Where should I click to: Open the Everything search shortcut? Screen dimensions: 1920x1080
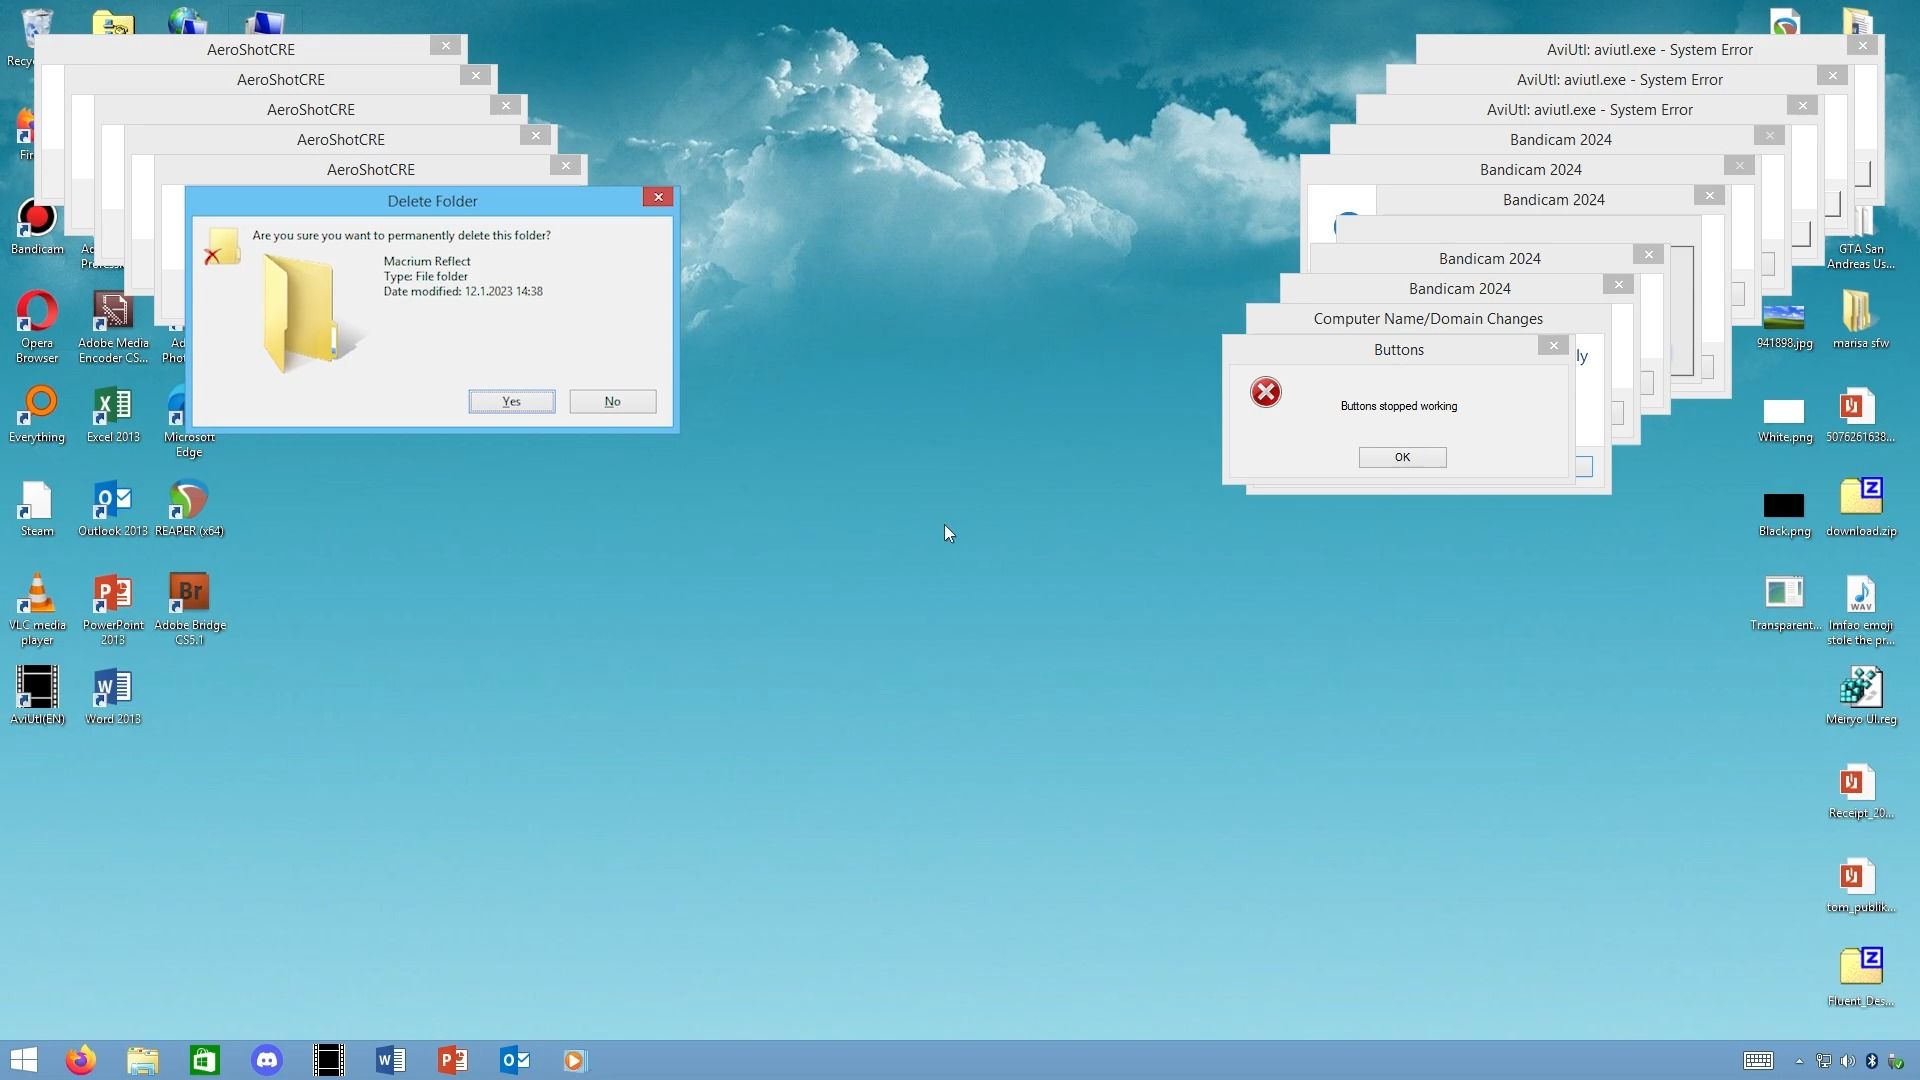click(37, 414)
